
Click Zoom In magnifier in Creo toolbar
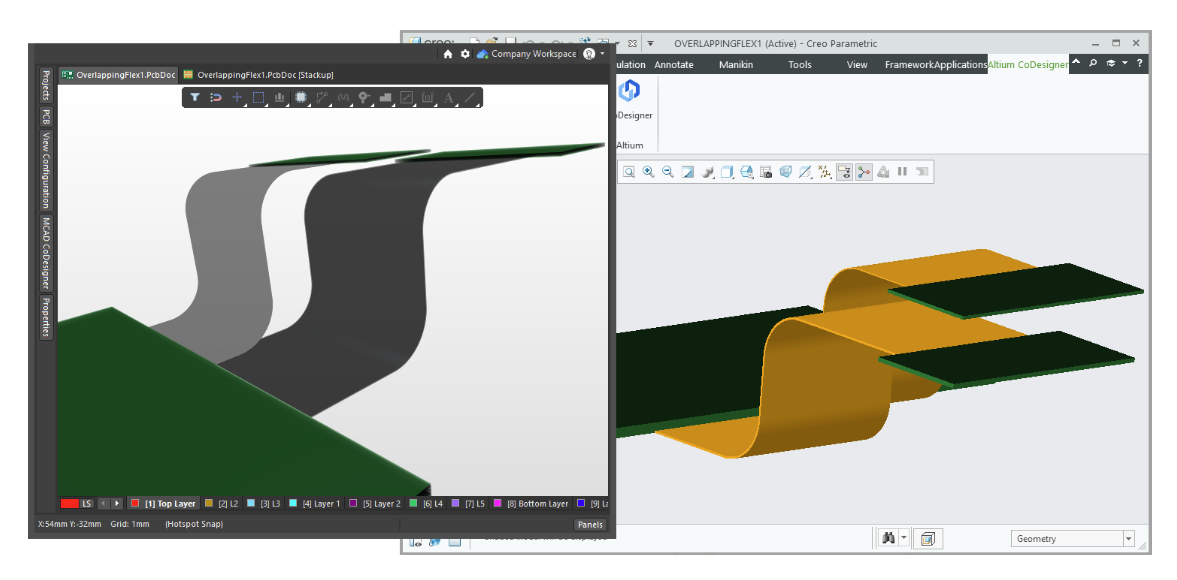coord(648,172)
